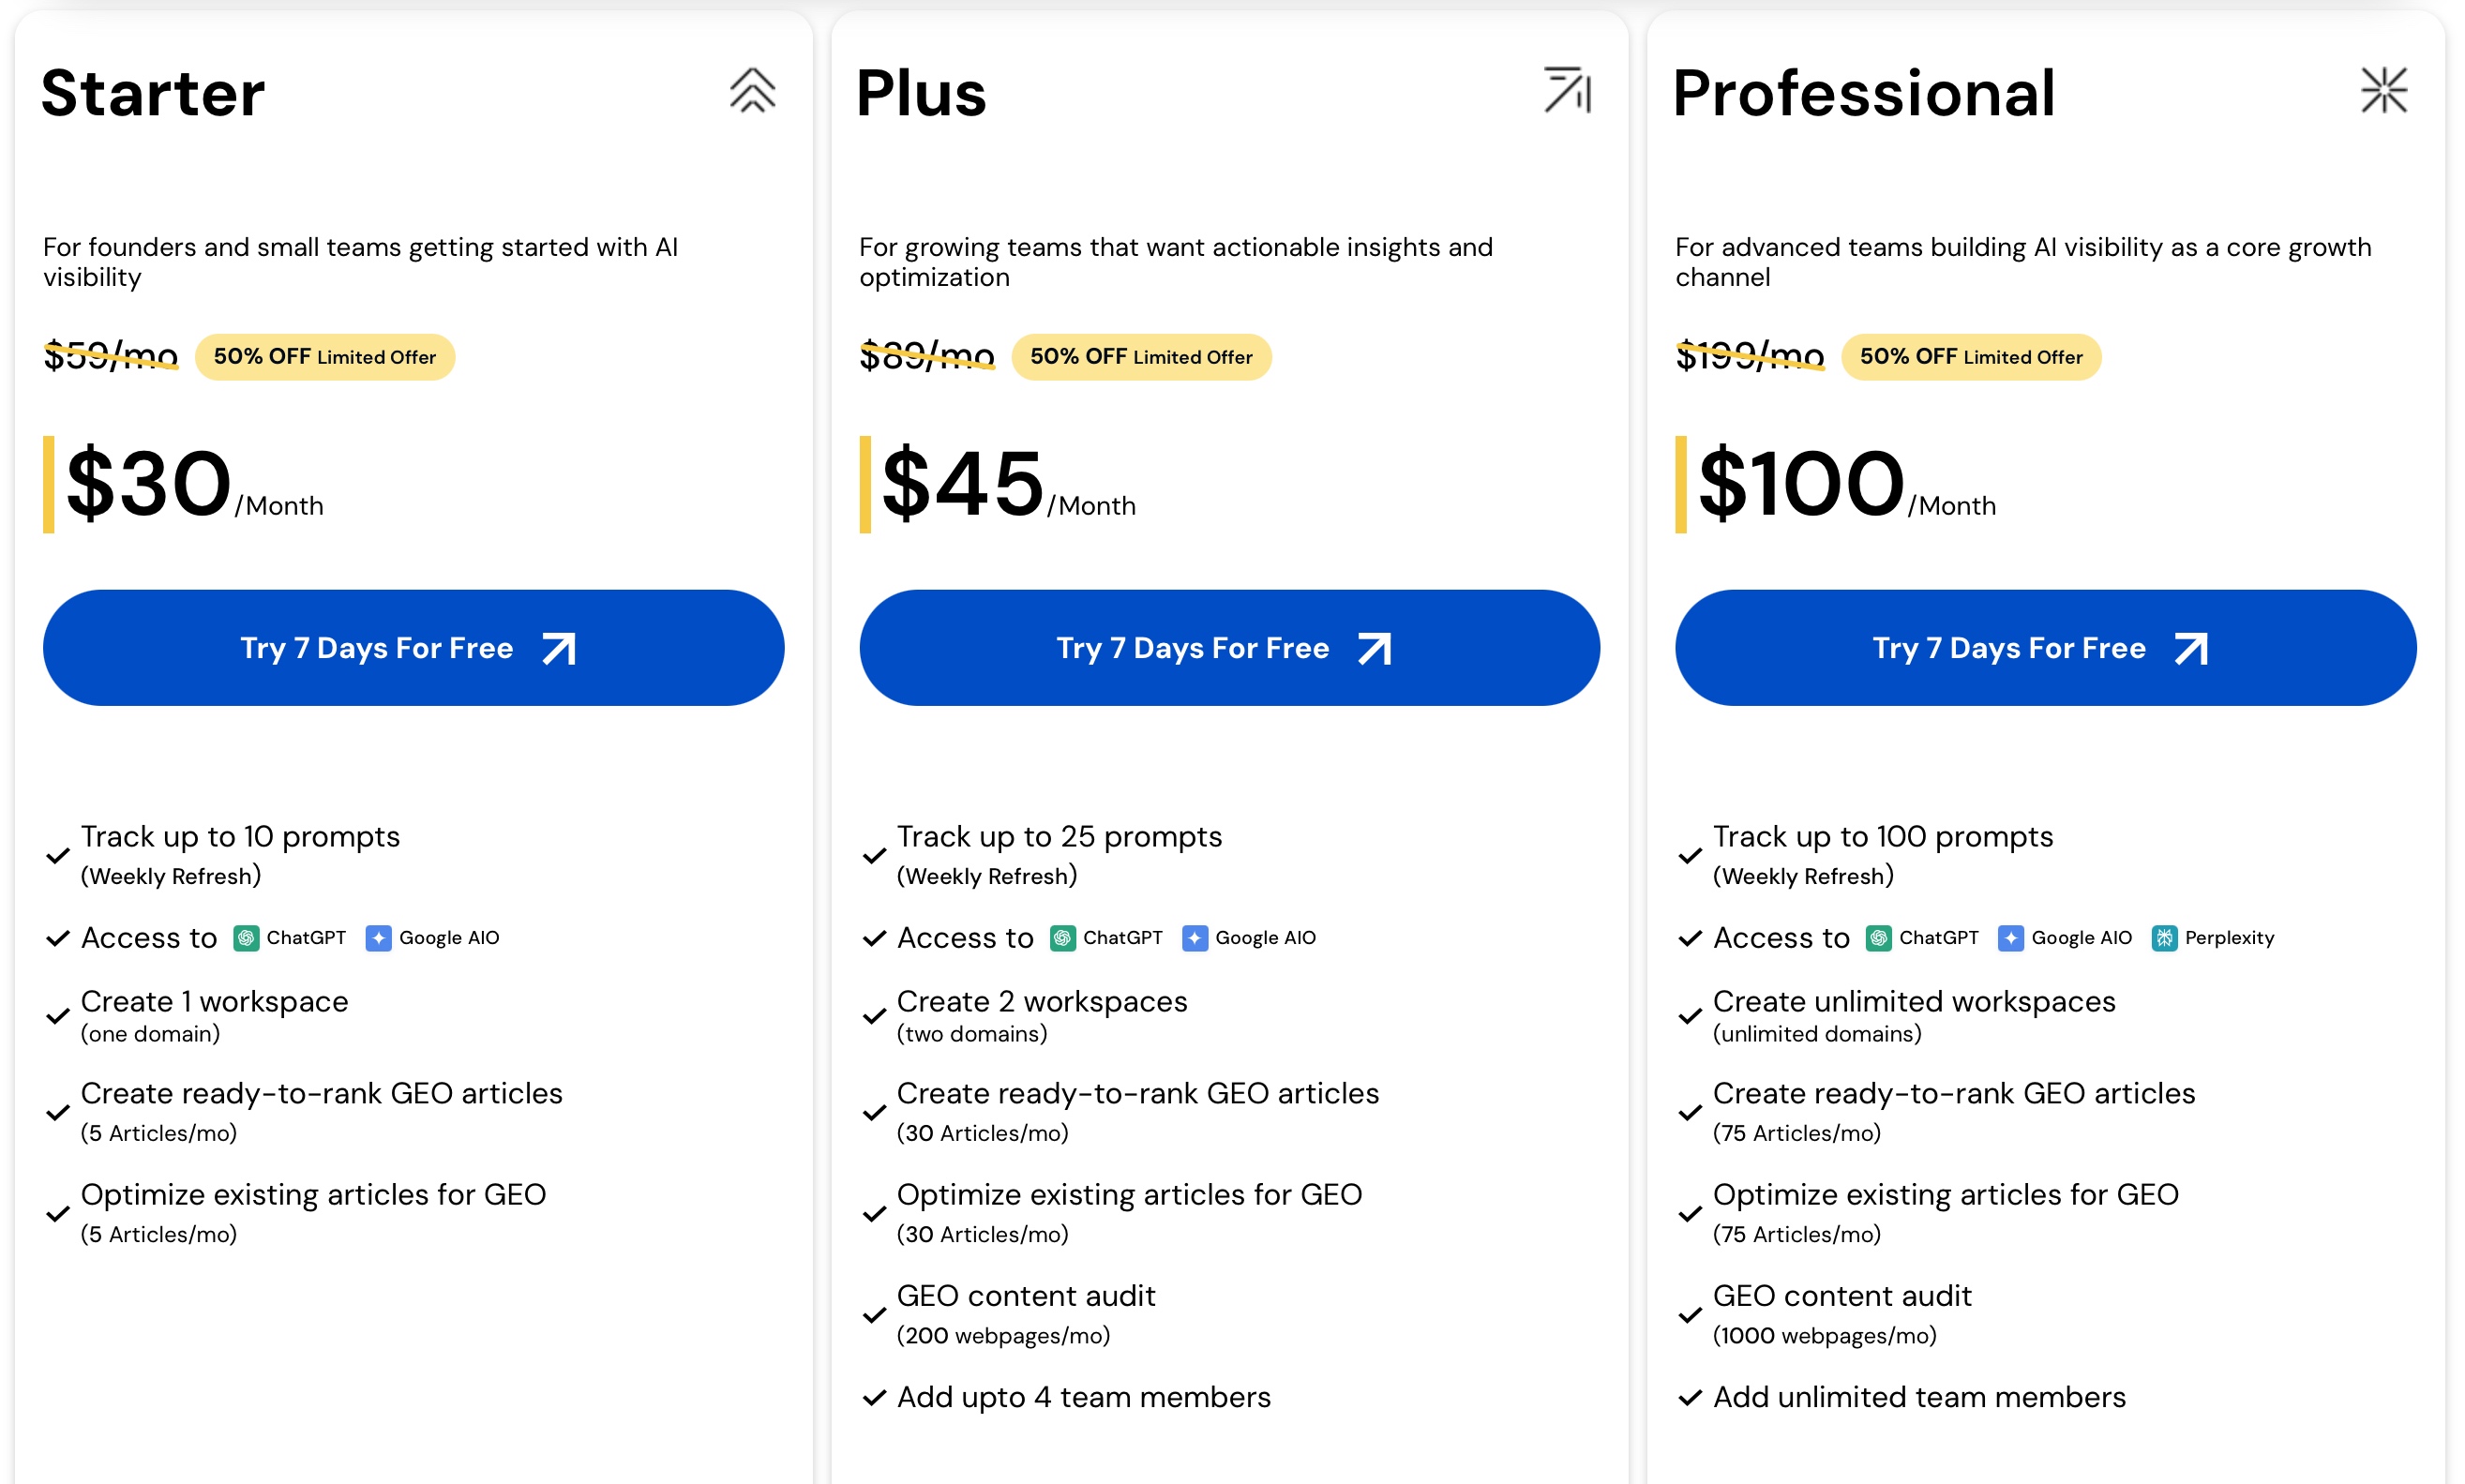The image size is (2465, 1484).
Task: Click the GEO content audit checkmark under Plus
Action: click(873, 1315)
